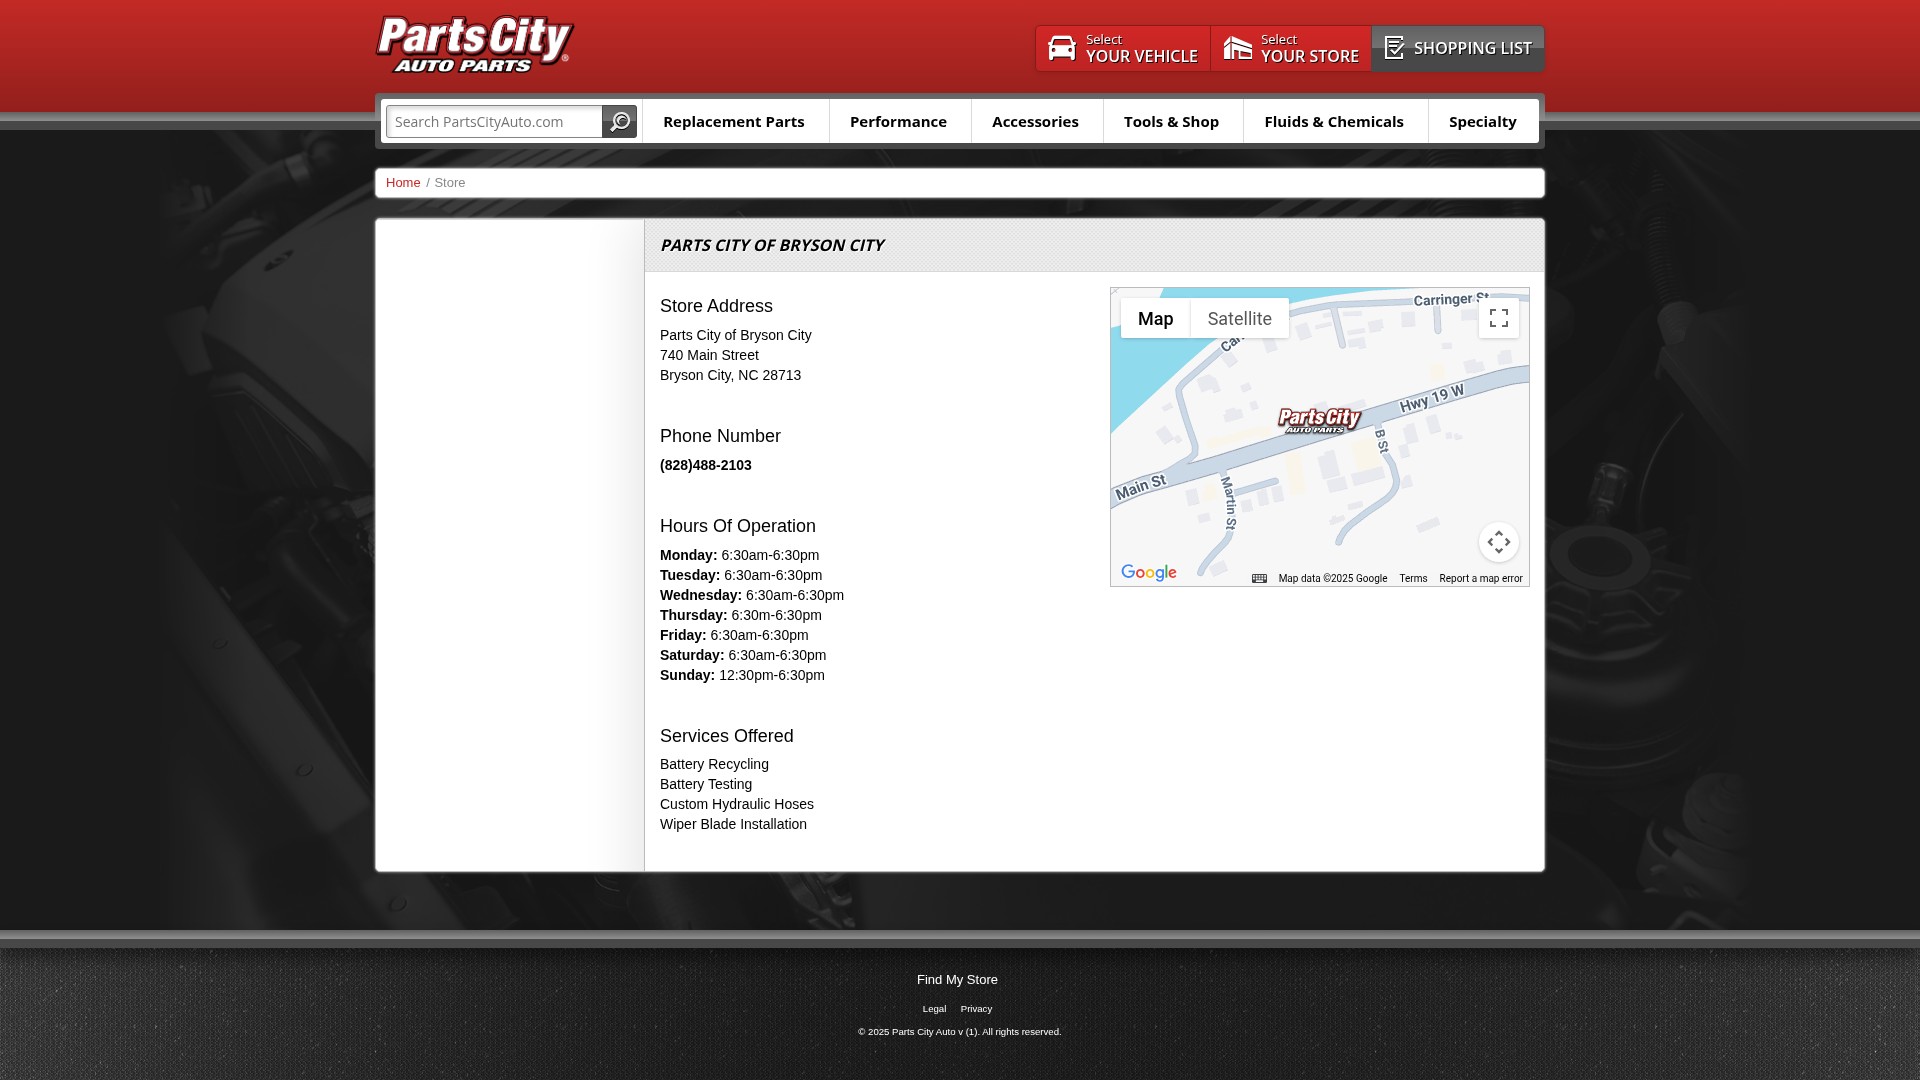
Task: Click the Google logo on the map
Action: pos(1149,573)
